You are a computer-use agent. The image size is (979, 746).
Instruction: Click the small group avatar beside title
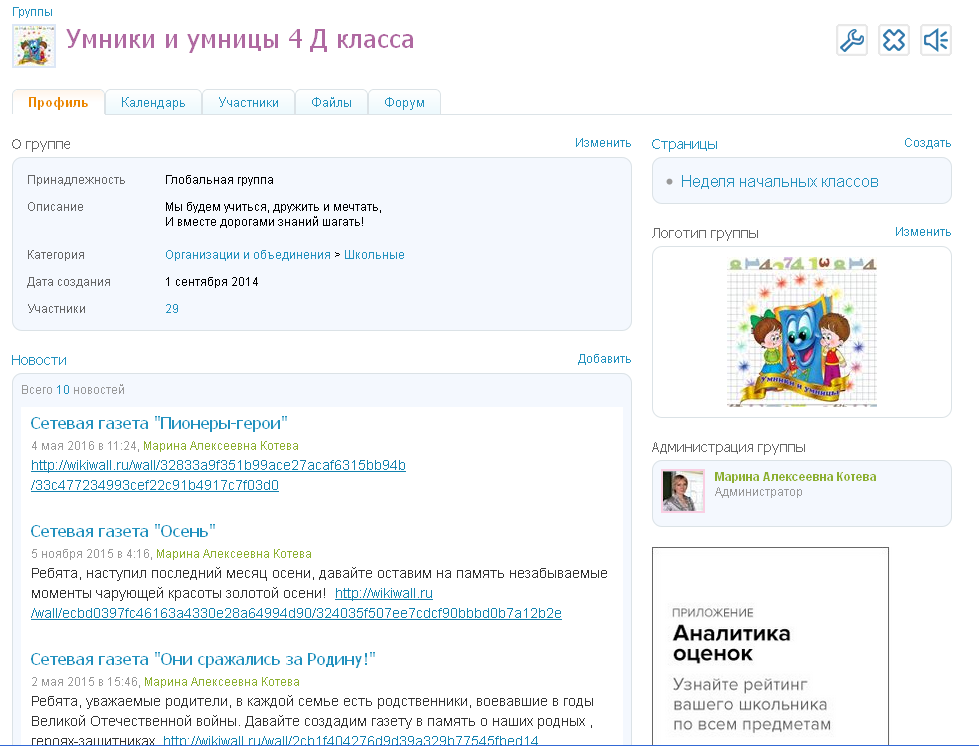click(33, 46)
